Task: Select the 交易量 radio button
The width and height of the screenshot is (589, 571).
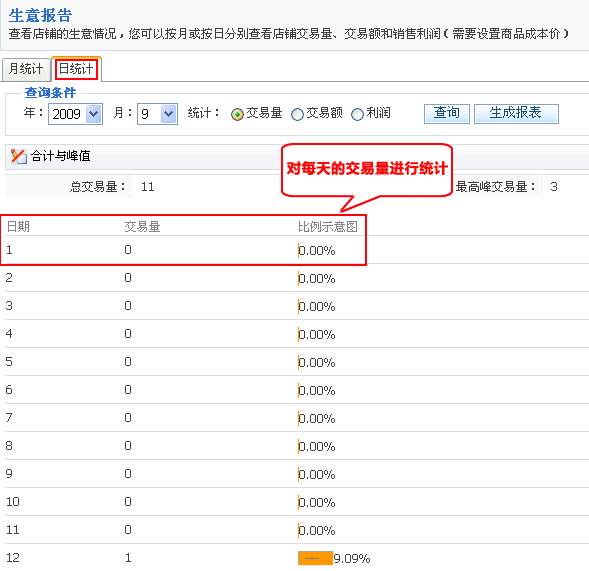Action: [x=237, y=114]
